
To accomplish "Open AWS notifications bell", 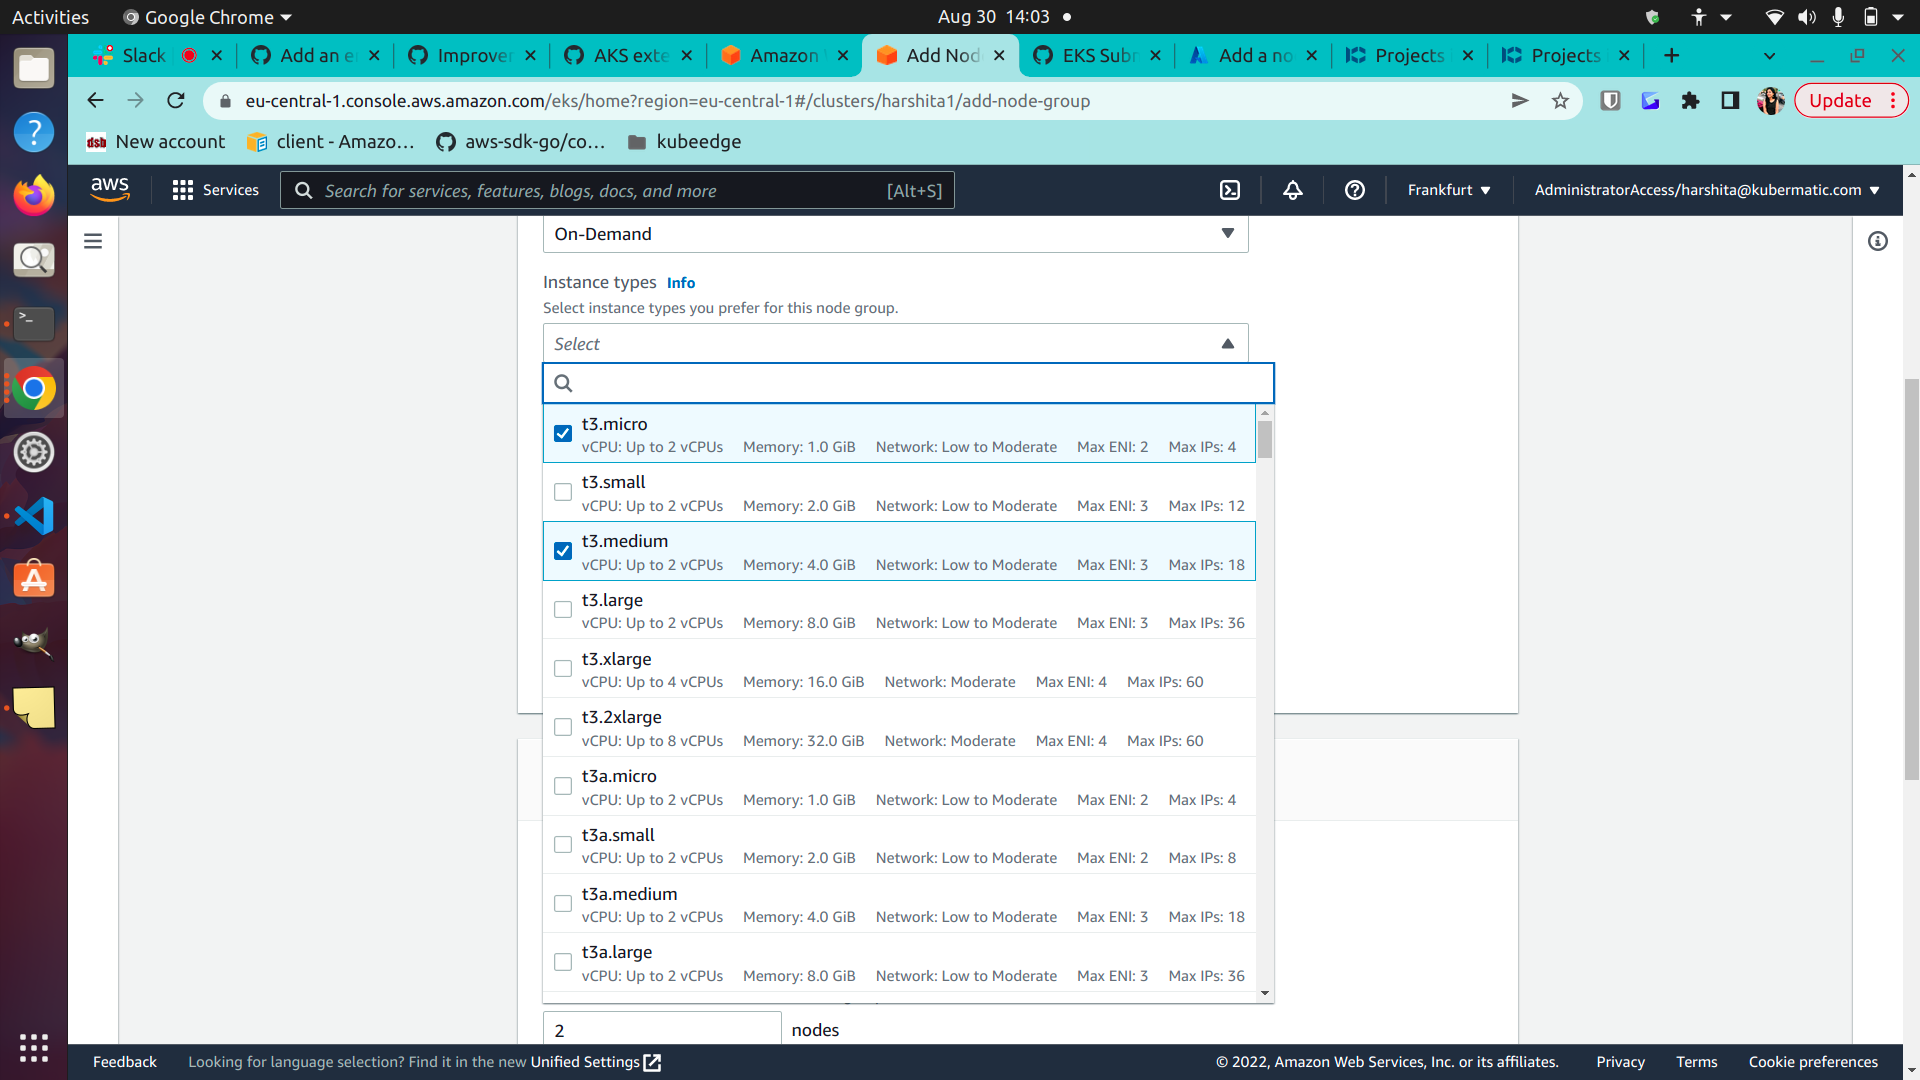I will (x=1292, y=190).
